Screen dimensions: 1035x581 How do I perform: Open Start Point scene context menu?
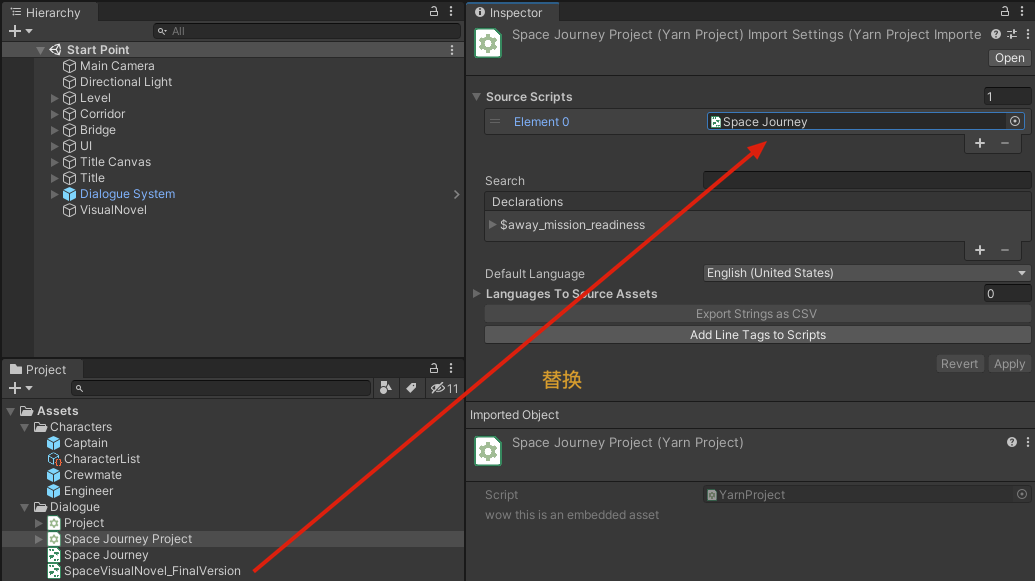451,50
